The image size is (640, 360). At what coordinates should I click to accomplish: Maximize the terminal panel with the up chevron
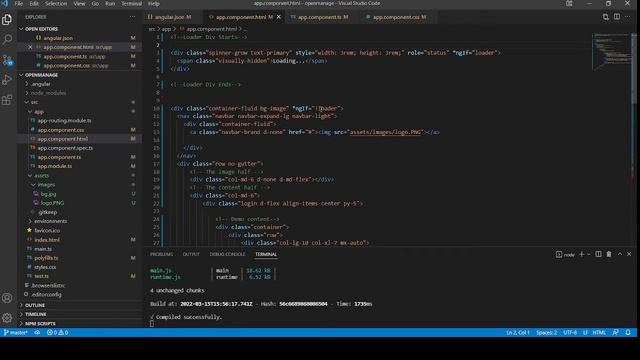tap(620, 254)
